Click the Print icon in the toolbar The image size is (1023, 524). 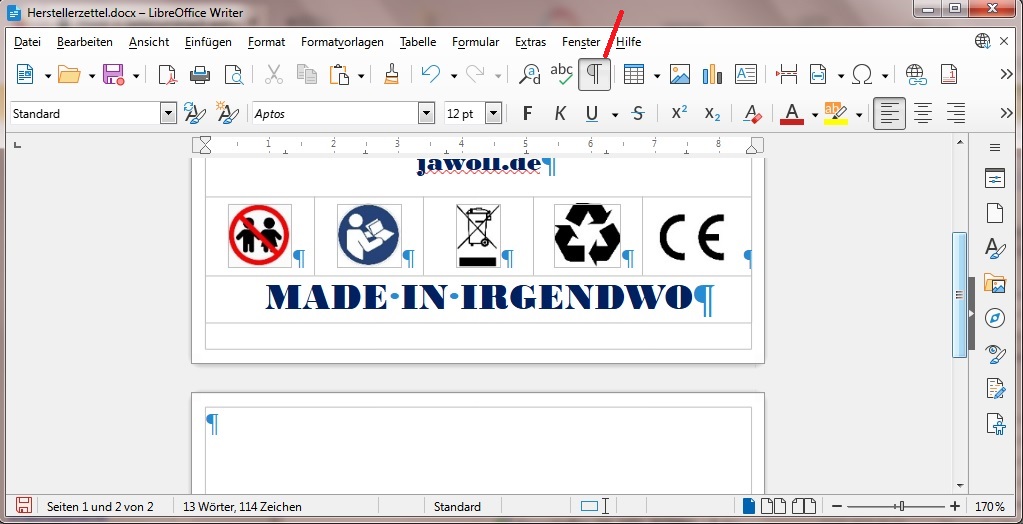point(200,75)
